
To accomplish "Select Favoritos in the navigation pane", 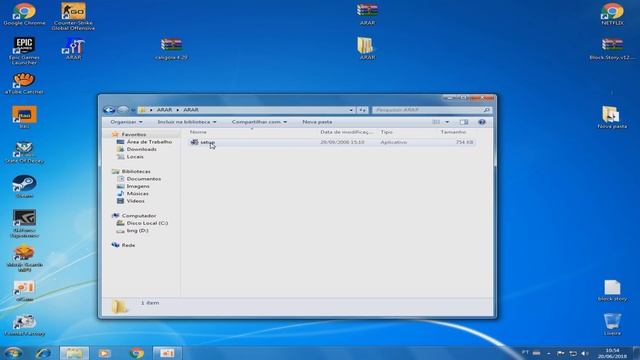I will click(133, 134).
